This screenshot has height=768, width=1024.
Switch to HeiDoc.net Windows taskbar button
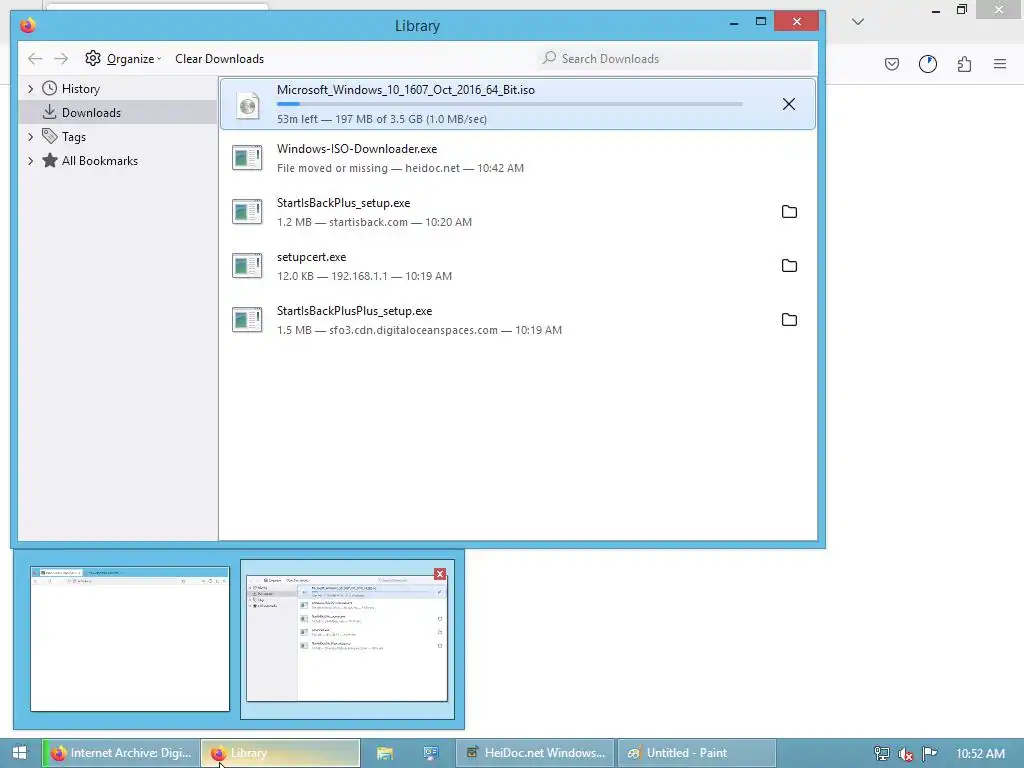coord(535,753)
